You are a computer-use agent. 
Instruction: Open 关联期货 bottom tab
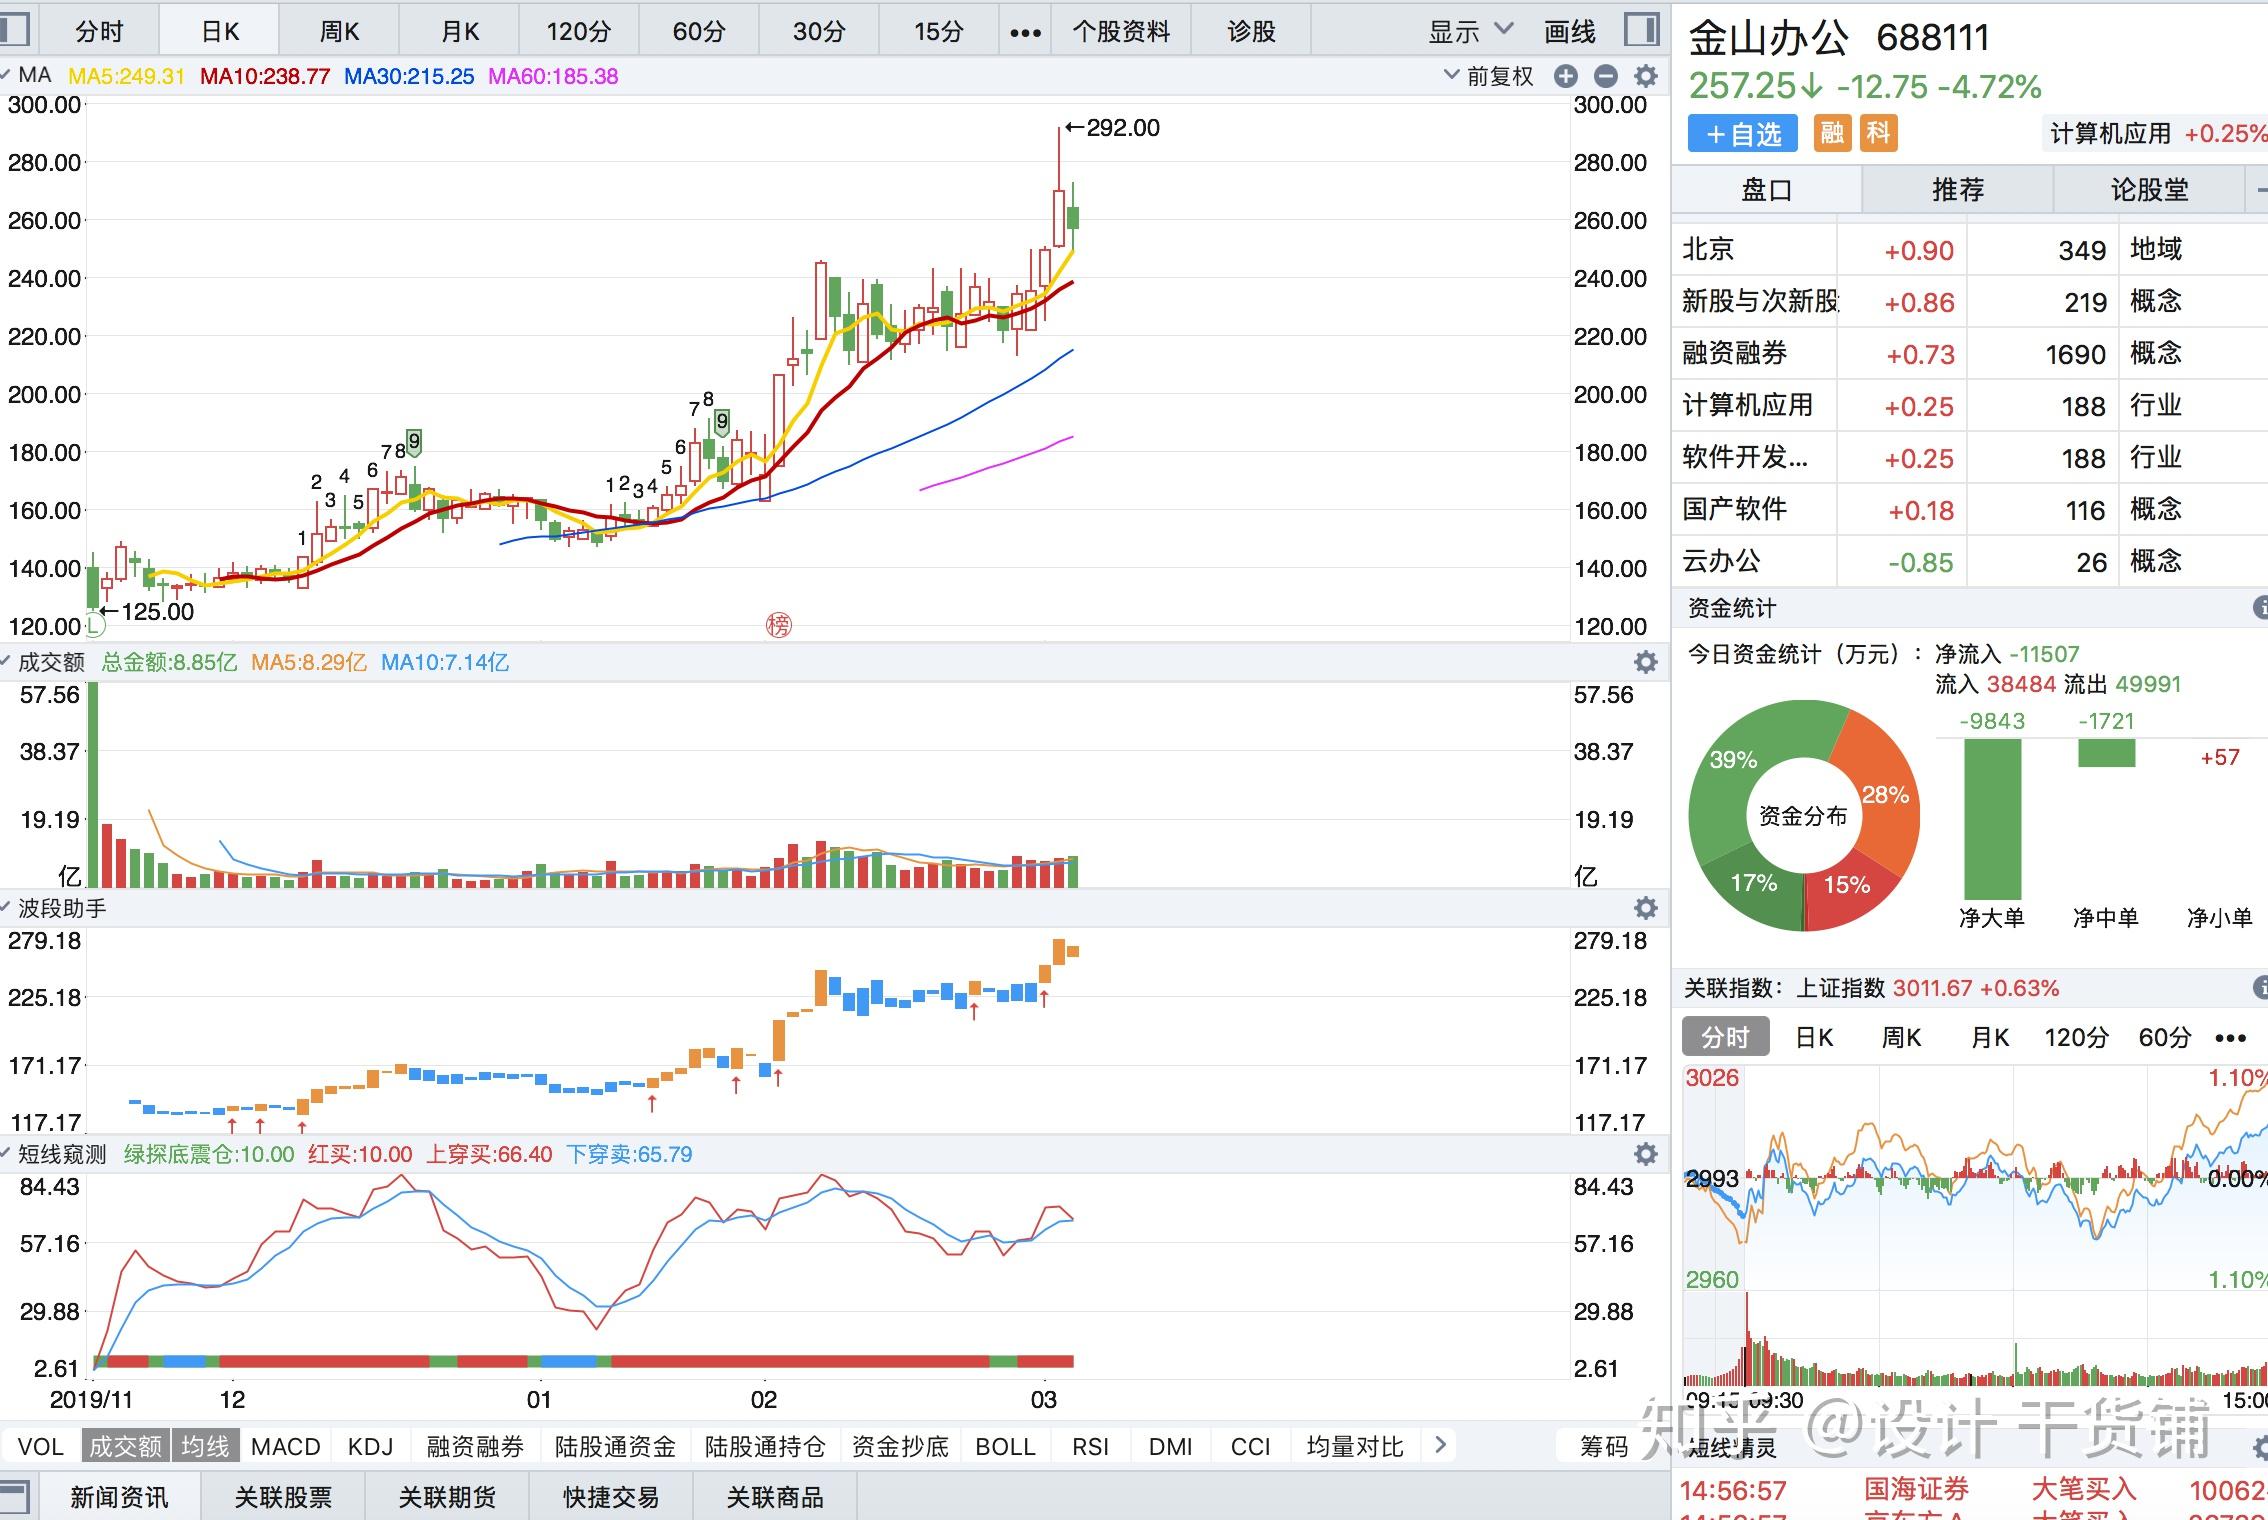[447, 1497]
